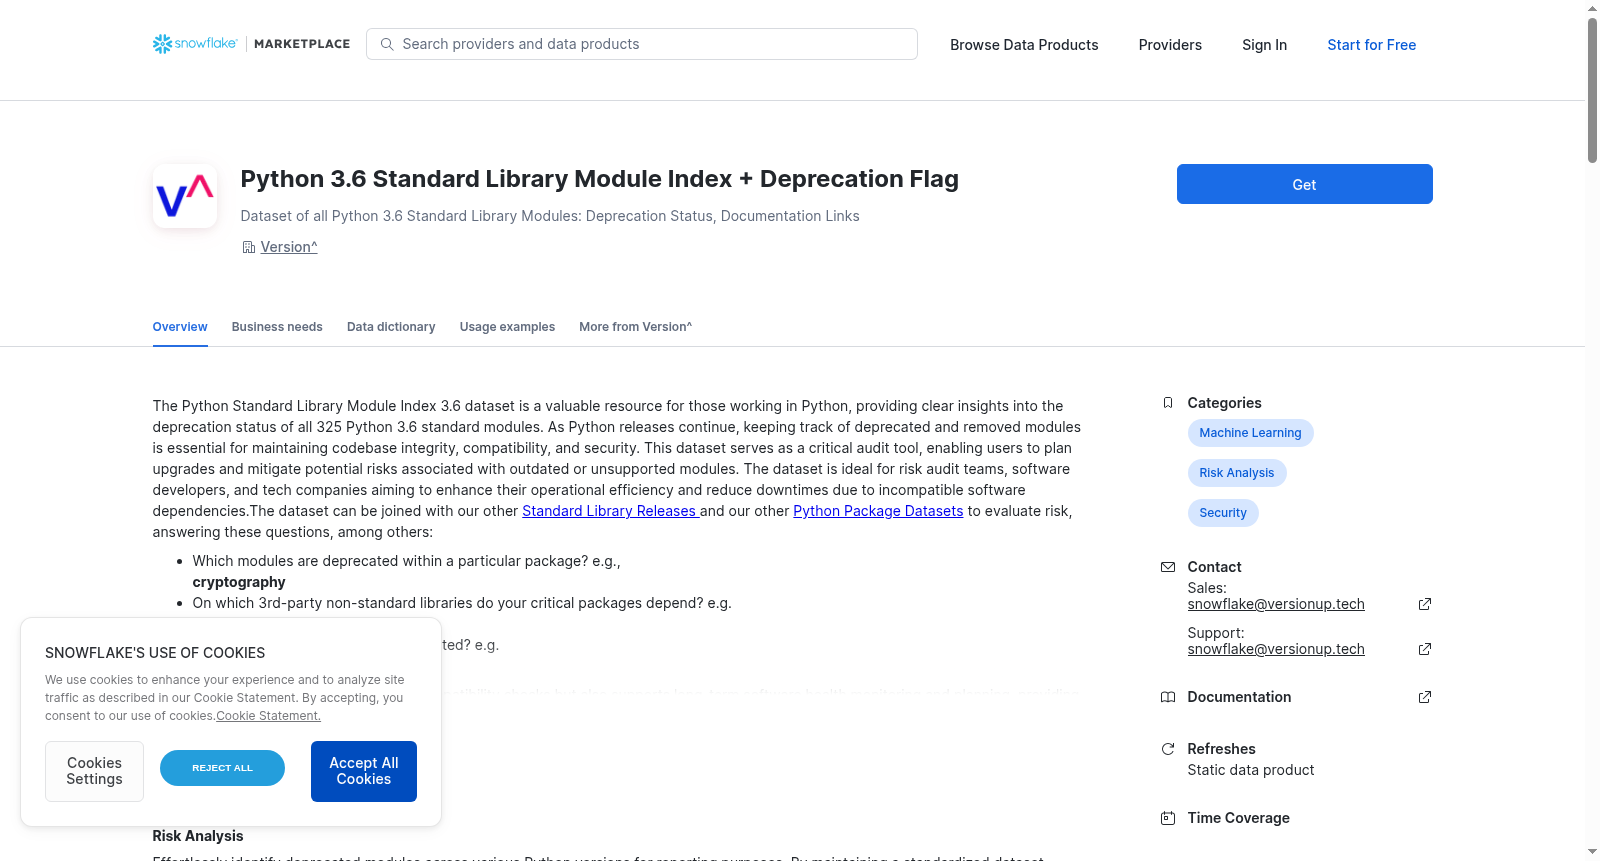Click the search magnifier icon

click(x=387, y=44)
